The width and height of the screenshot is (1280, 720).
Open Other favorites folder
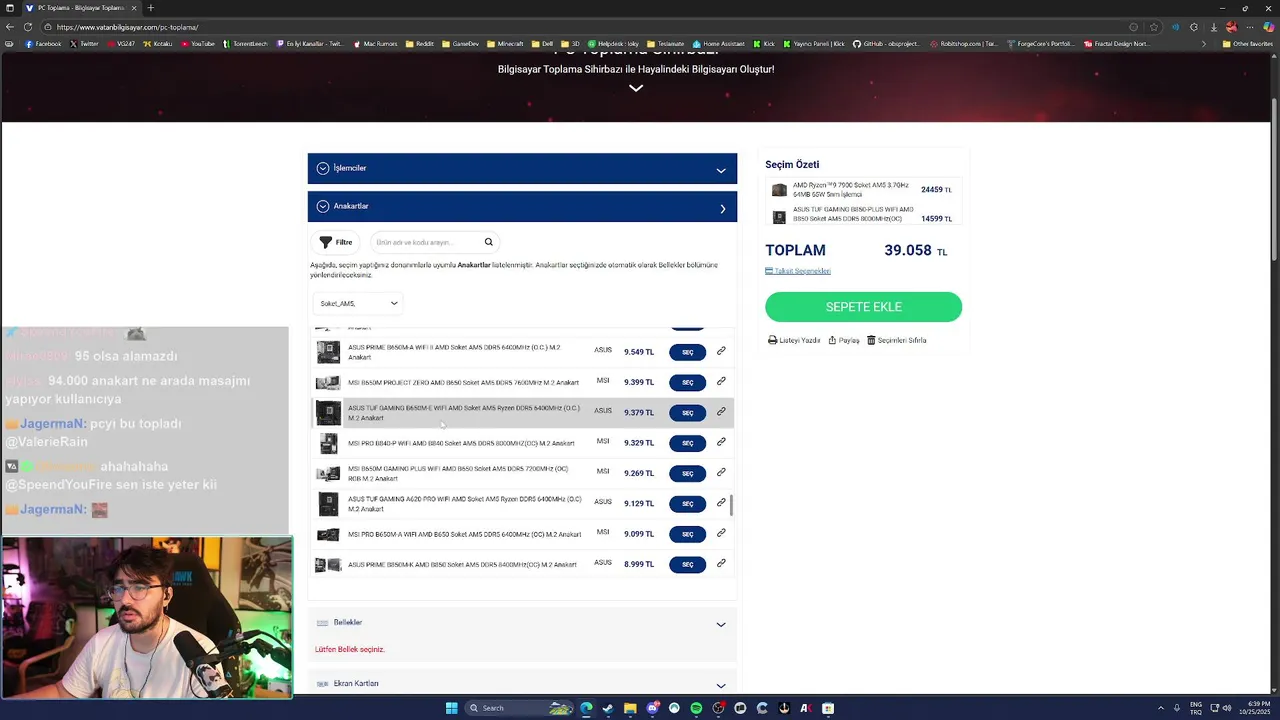tap(1247, 44)
